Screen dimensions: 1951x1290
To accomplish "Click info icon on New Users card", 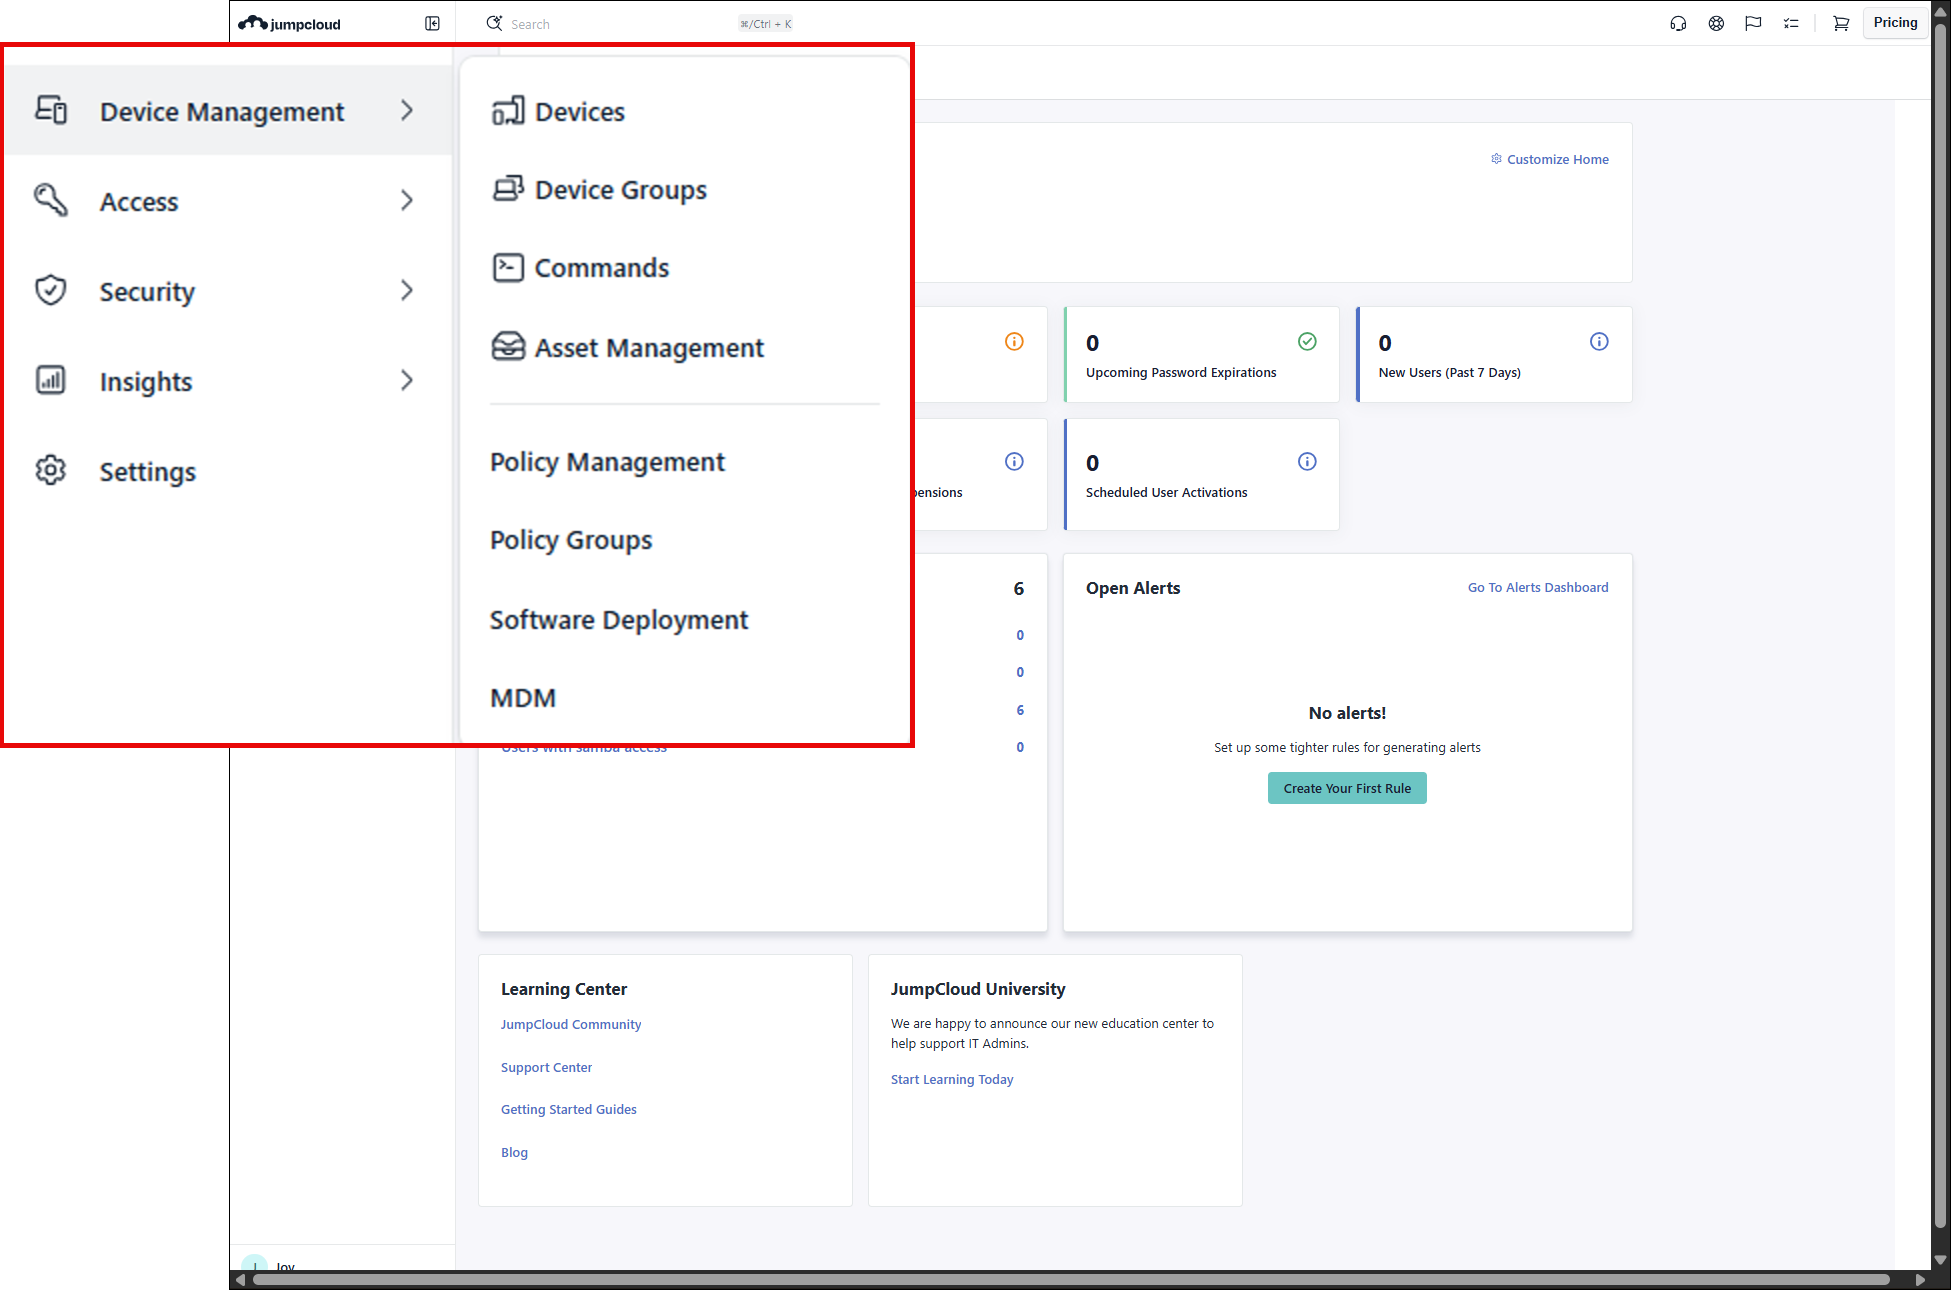I will [x=1599, y=342].
